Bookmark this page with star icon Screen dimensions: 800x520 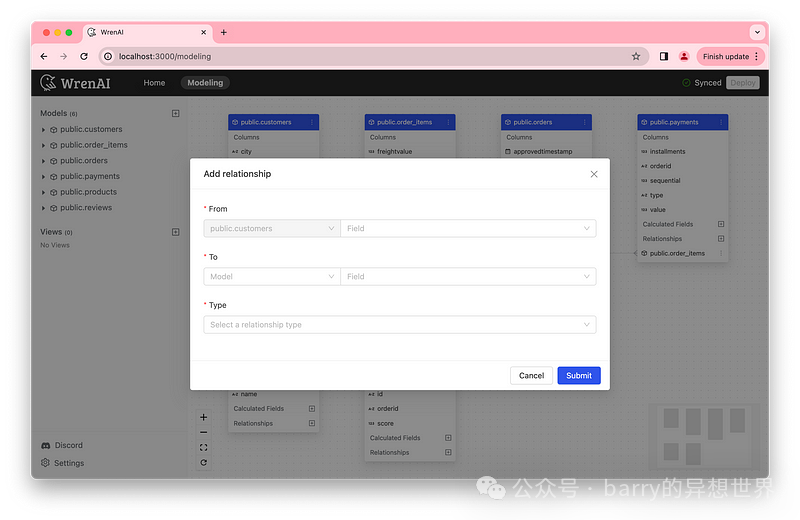636,57
